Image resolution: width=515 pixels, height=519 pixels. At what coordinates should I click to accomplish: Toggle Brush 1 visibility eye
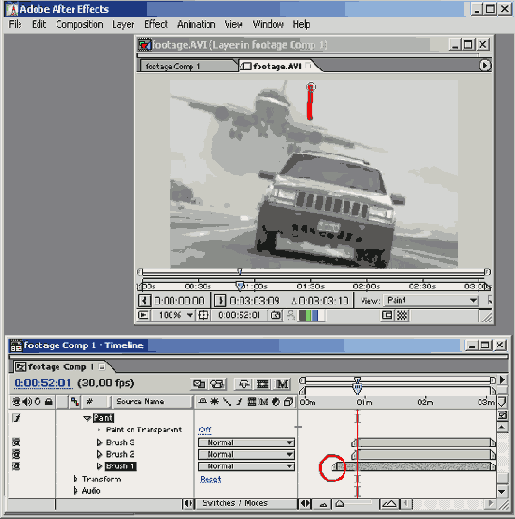click(x=16, y=466)
